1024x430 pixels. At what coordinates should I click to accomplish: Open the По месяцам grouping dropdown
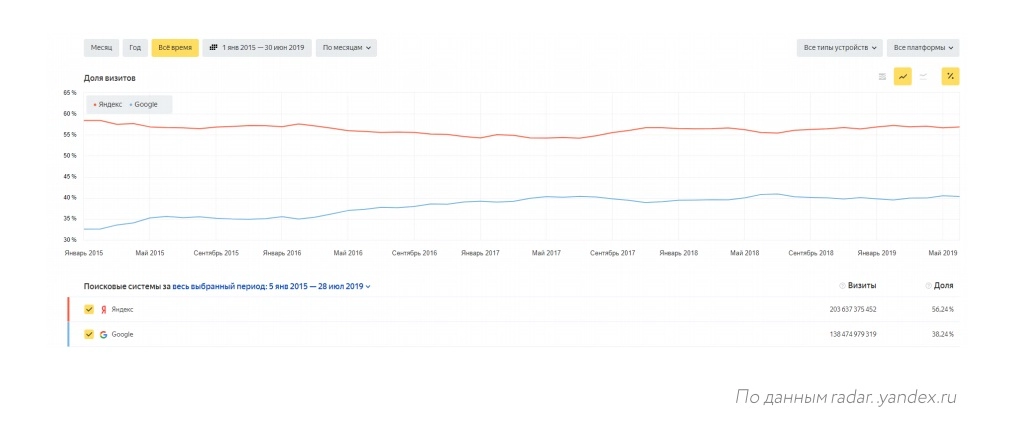click(346, 48)
